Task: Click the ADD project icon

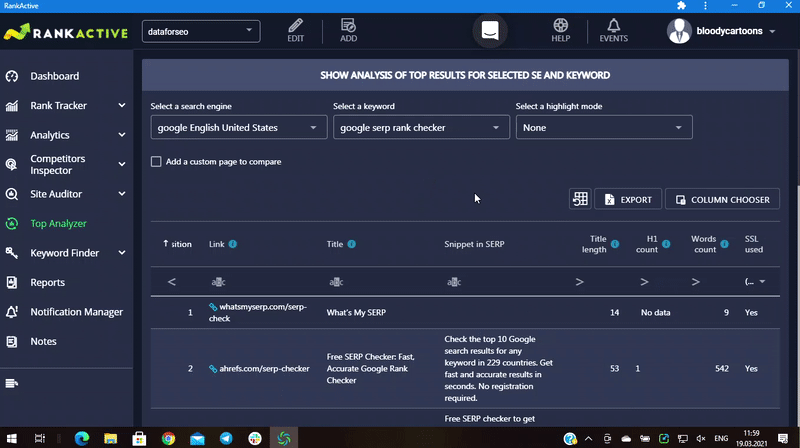Action: pos(348,26)
